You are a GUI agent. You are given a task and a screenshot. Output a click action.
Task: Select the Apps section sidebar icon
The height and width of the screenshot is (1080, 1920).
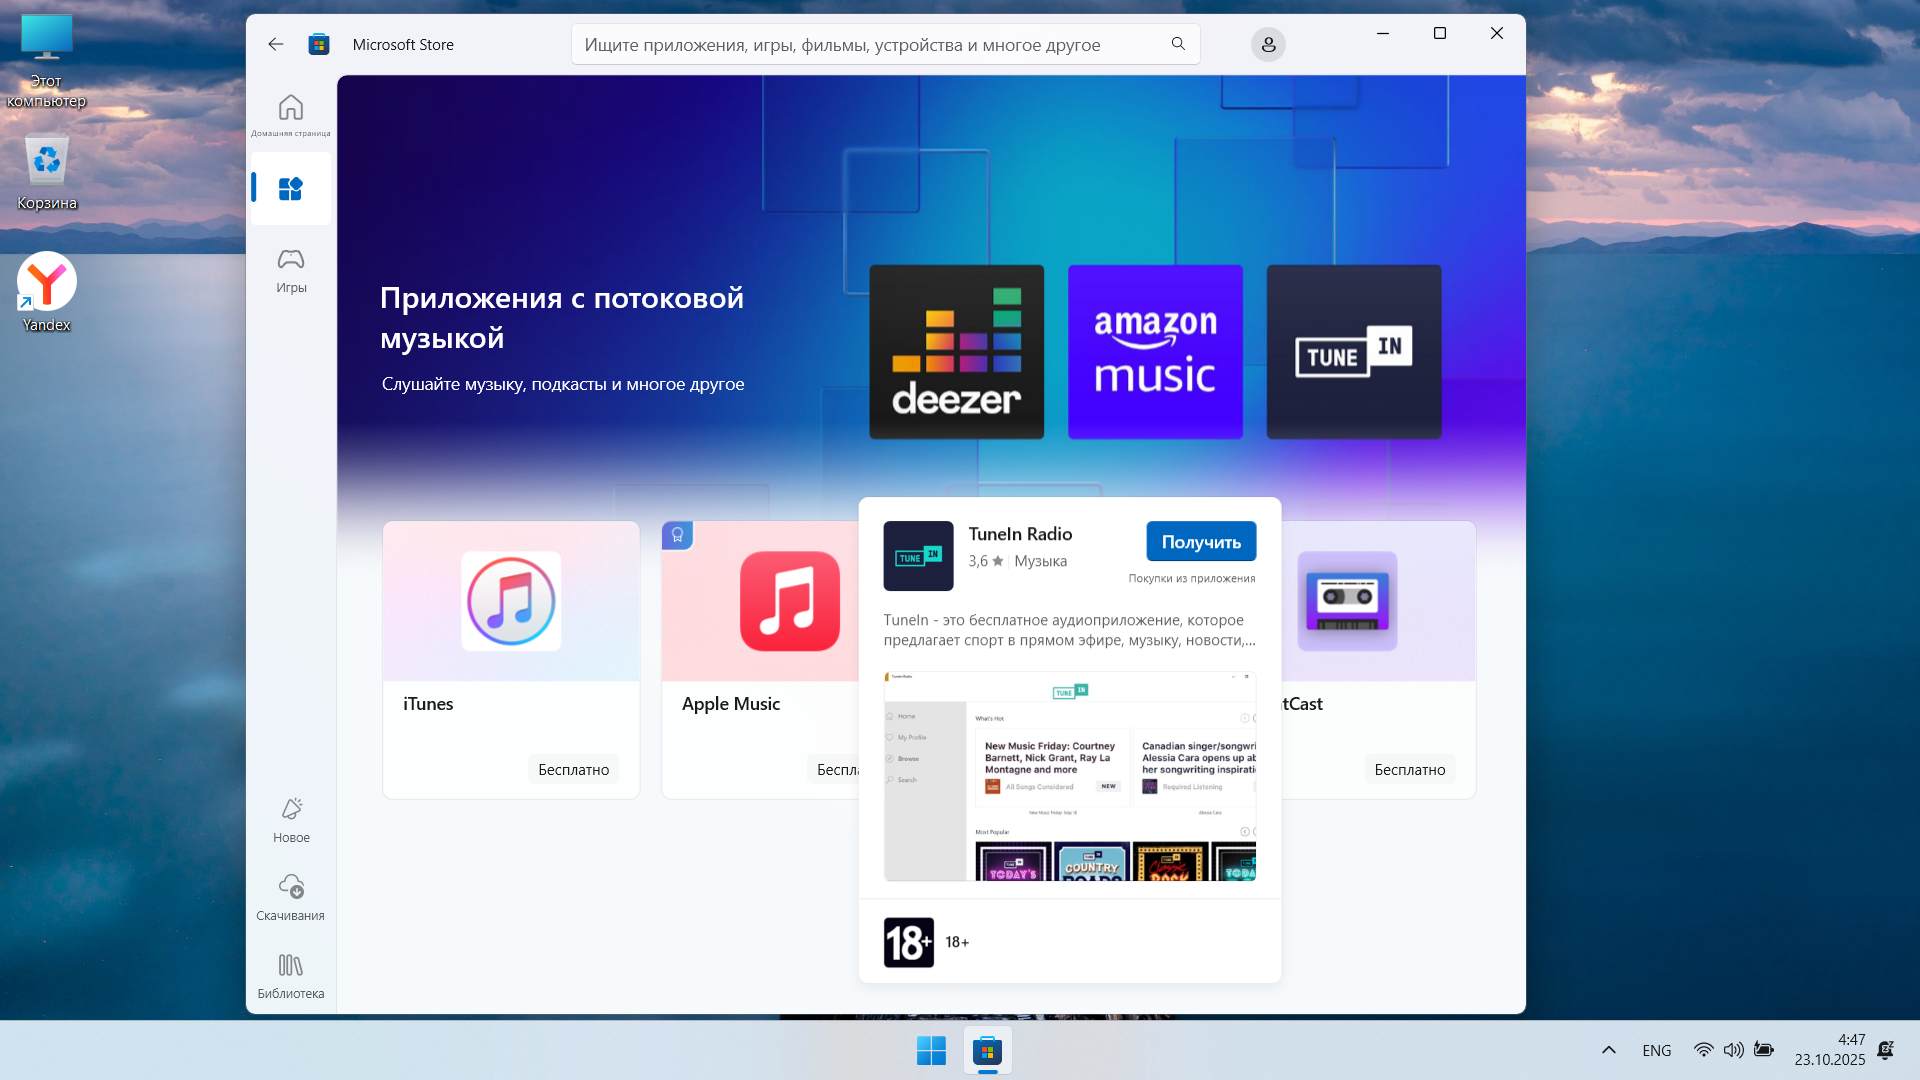(x=290, y=188)
